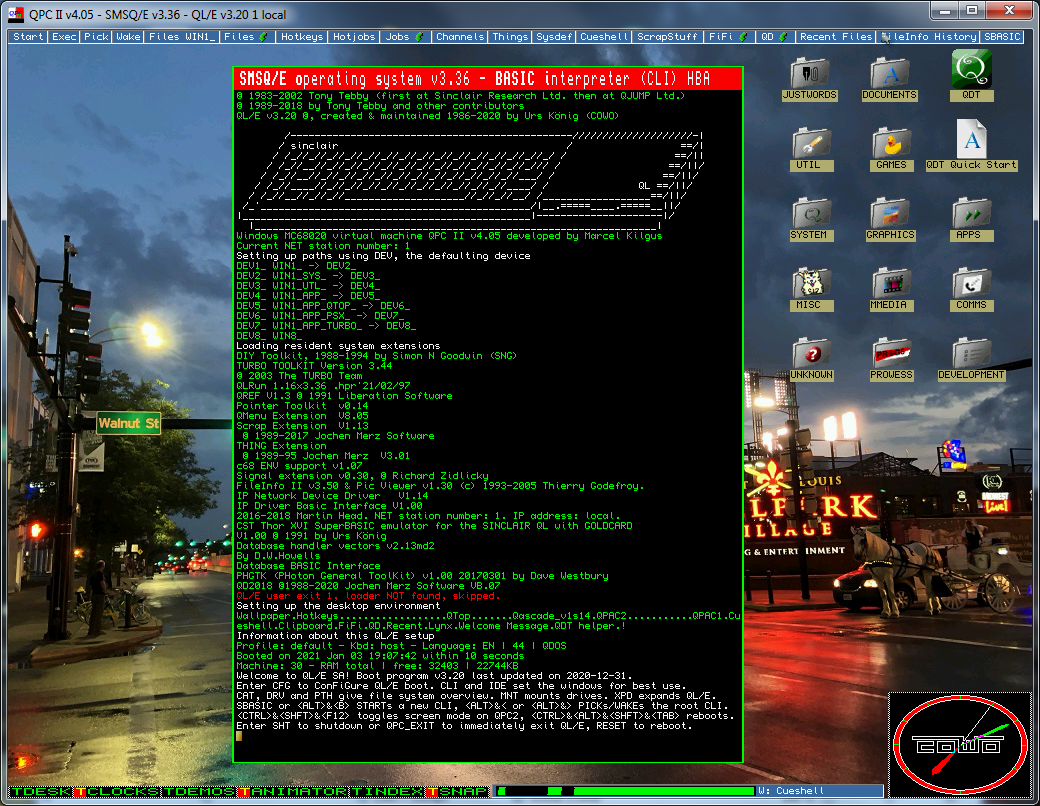Toggle the SNAP item in the bottom bar

pos(457,791)
